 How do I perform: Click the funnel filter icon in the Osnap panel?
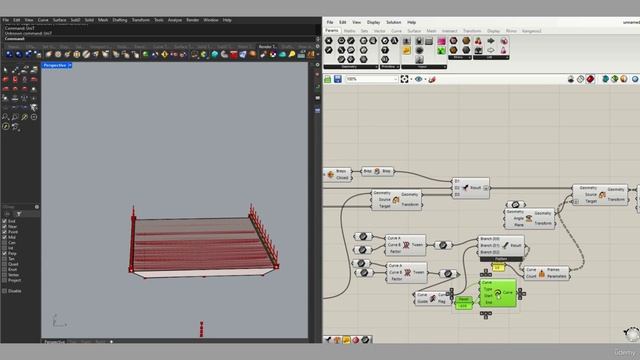pos(18,213)
